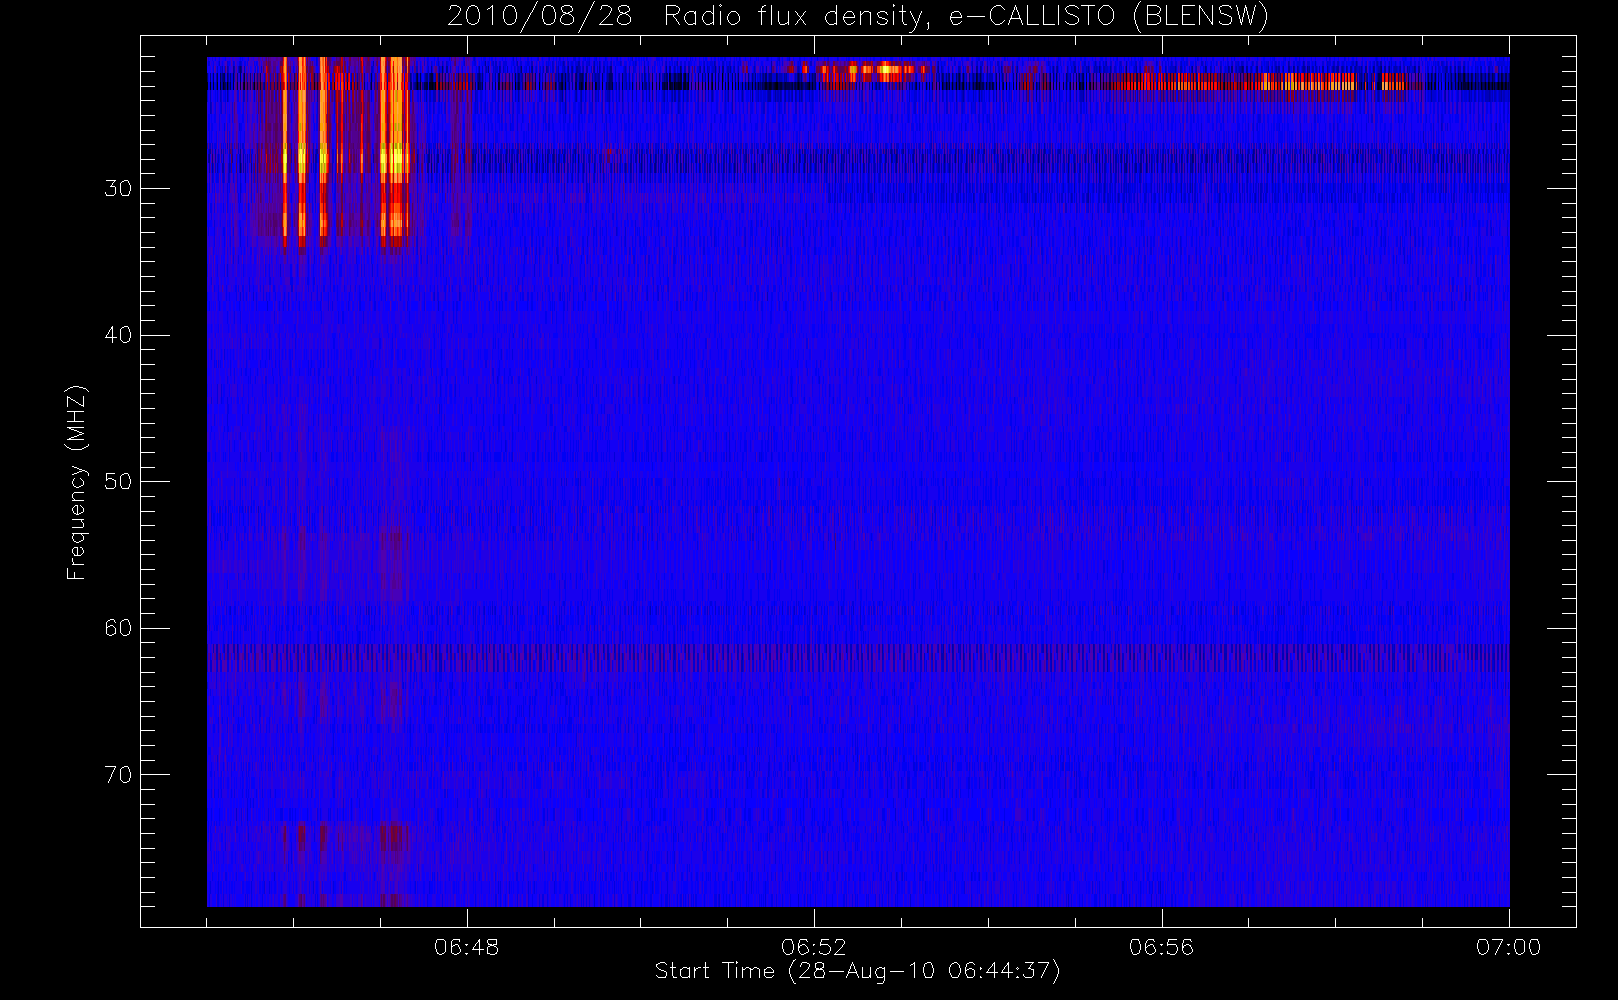Click the 40 frequency tick label

tap(117, 335)
